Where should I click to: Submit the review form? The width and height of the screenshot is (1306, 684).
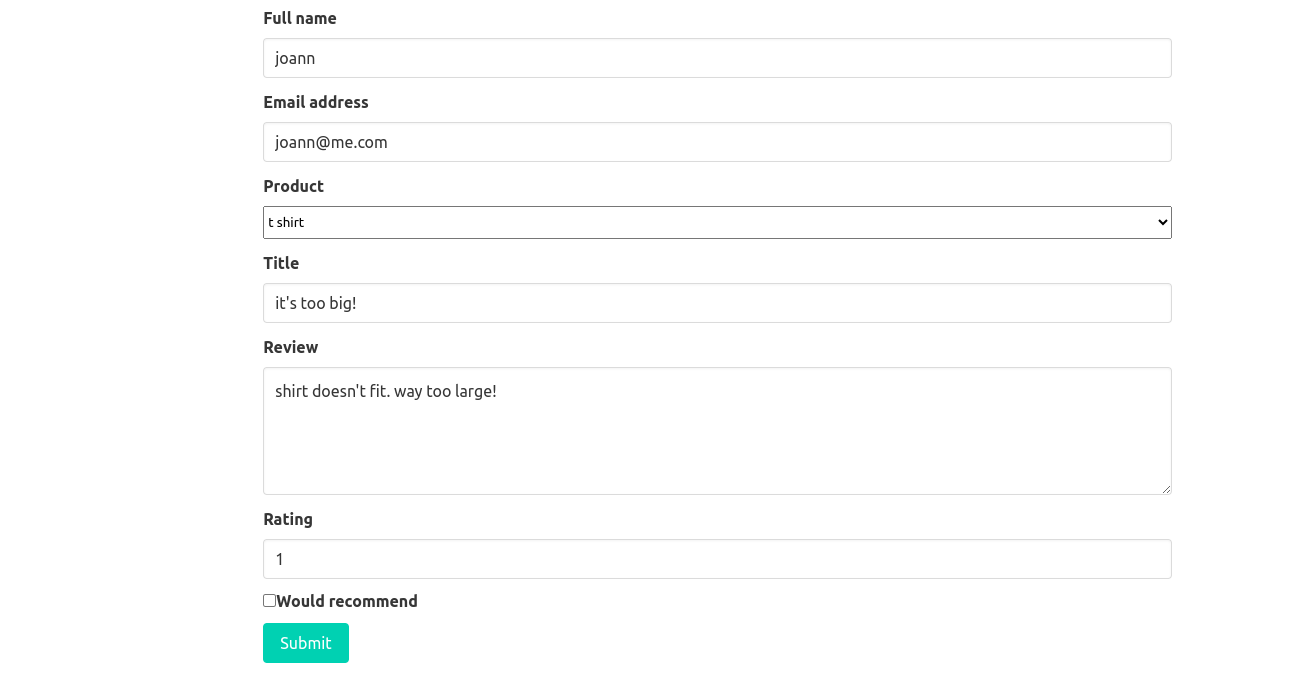tap(305, 643)
